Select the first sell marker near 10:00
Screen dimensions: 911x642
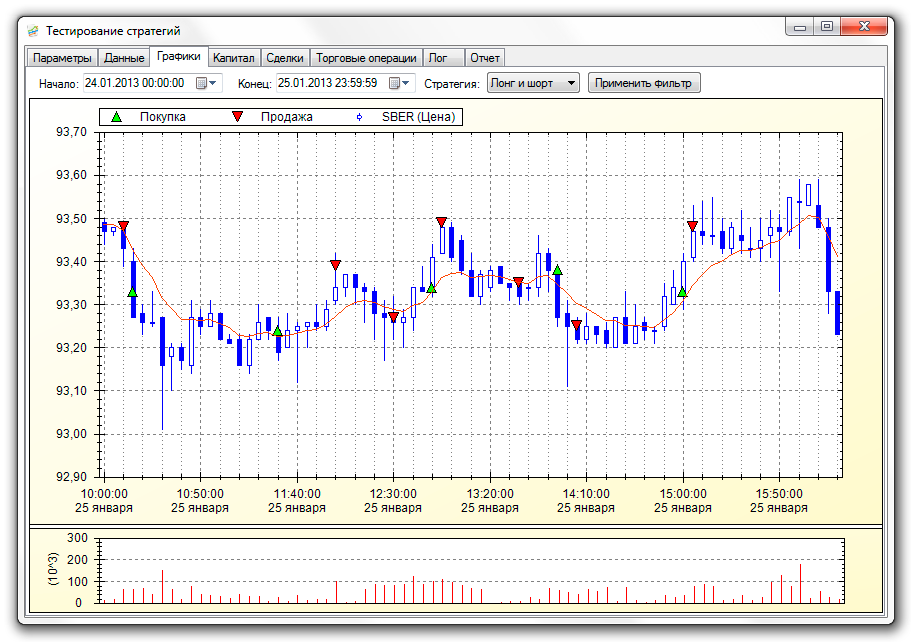click(123, 226)
